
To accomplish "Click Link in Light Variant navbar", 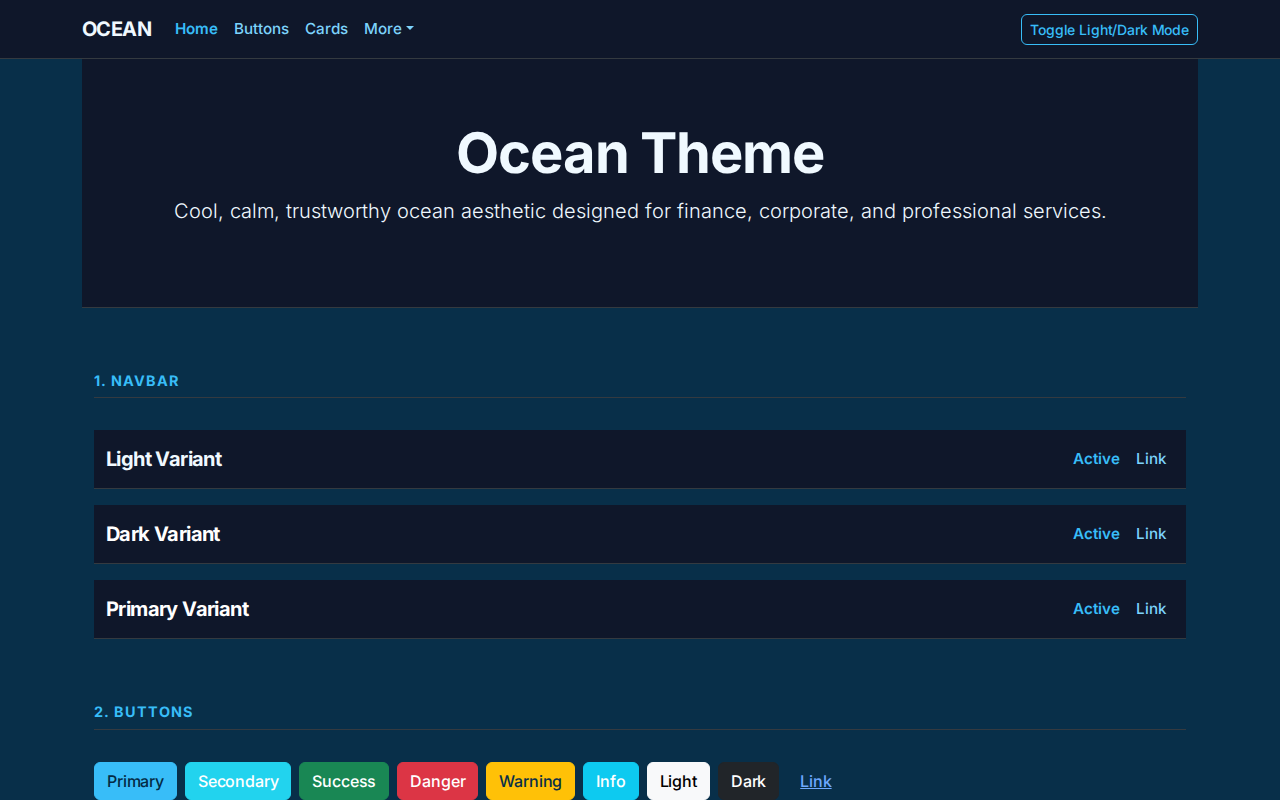I will pyautogui.click(x=1151, y=459).
